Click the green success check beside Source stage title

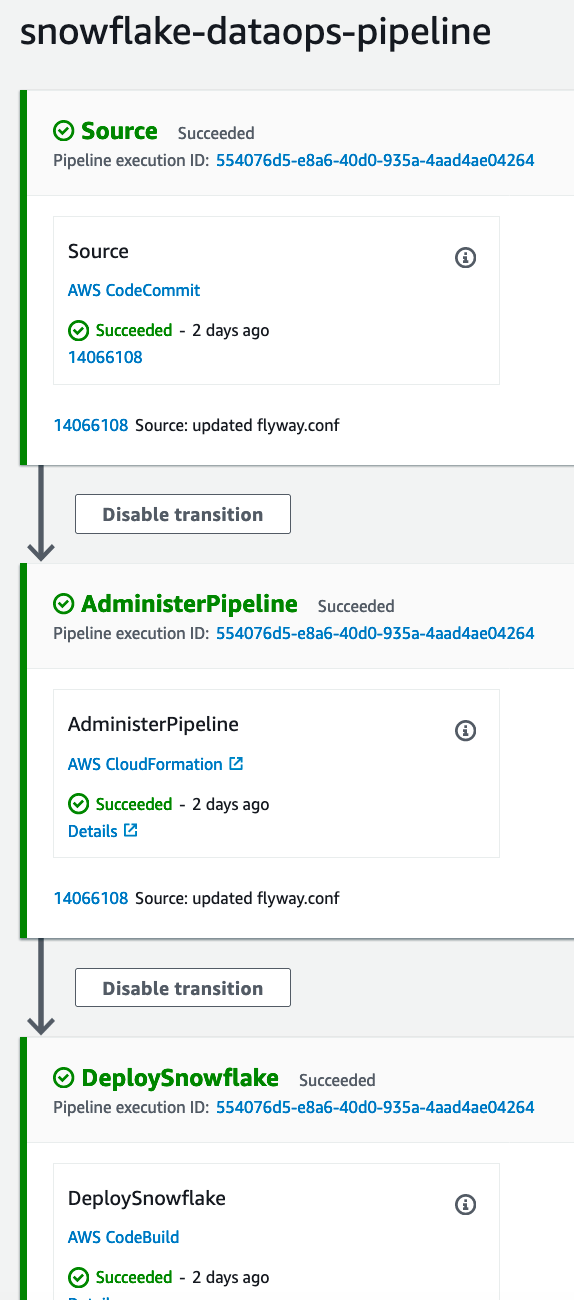[63, 131]
